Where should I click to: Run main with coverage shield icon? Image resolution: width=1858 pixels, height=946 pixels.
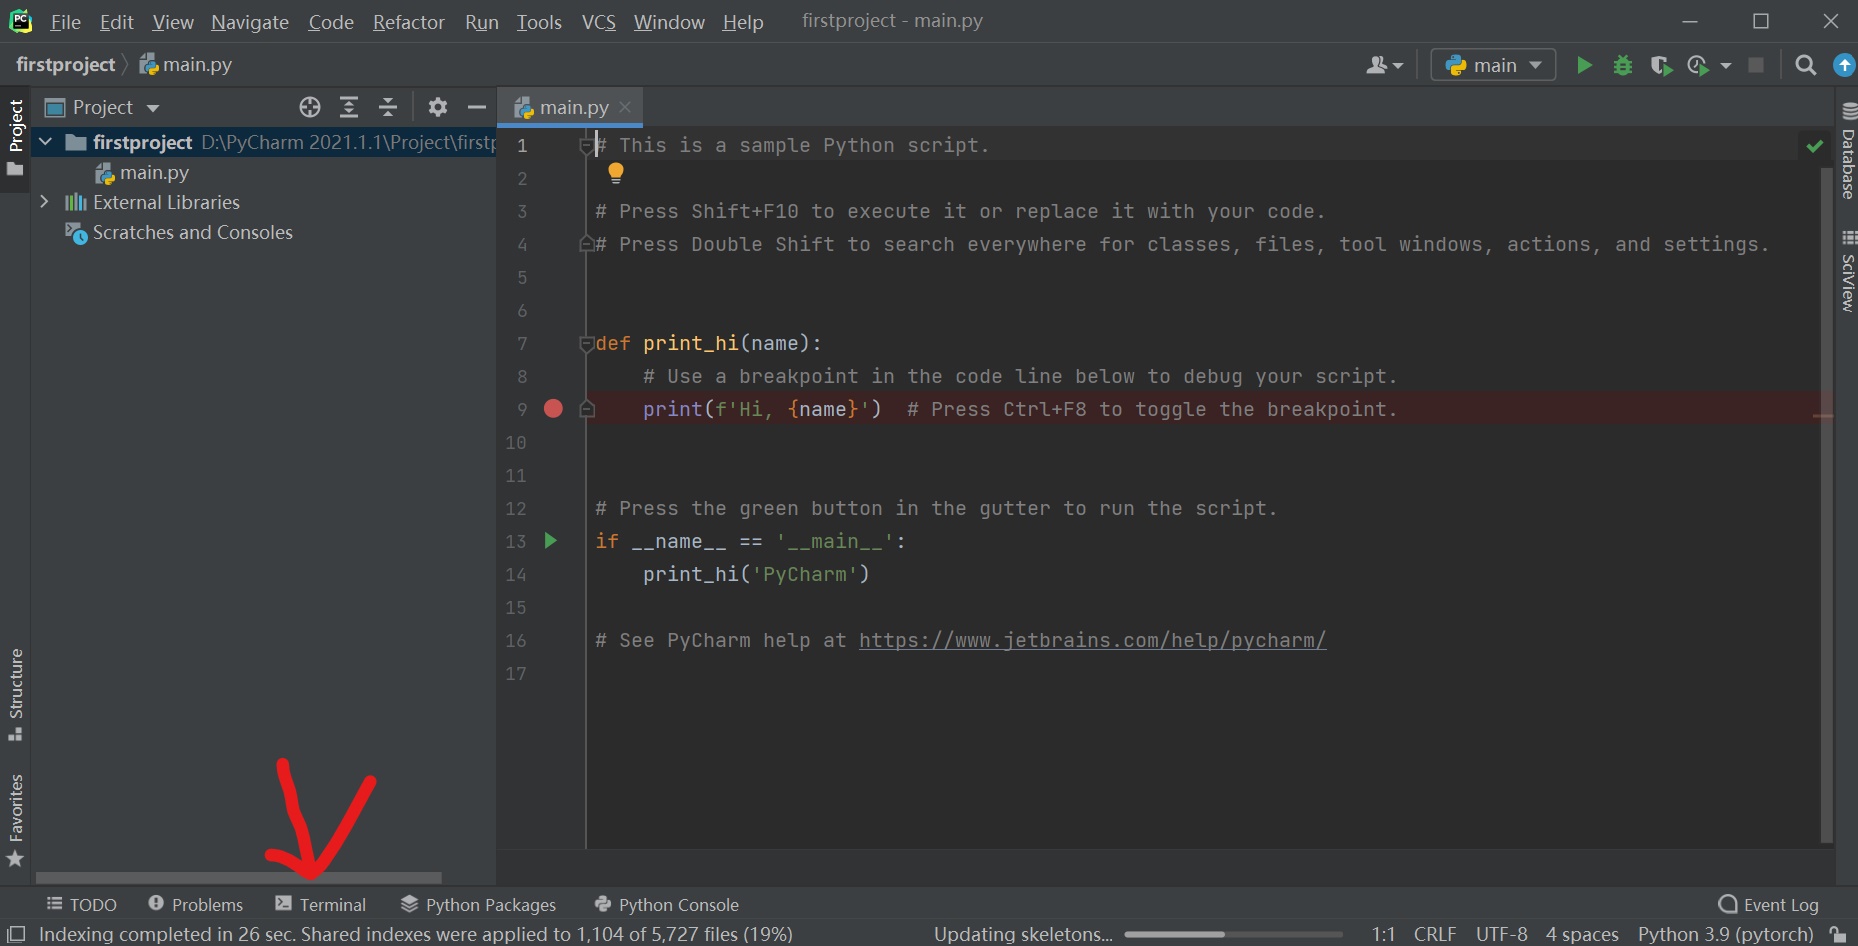coord(1661,65)
